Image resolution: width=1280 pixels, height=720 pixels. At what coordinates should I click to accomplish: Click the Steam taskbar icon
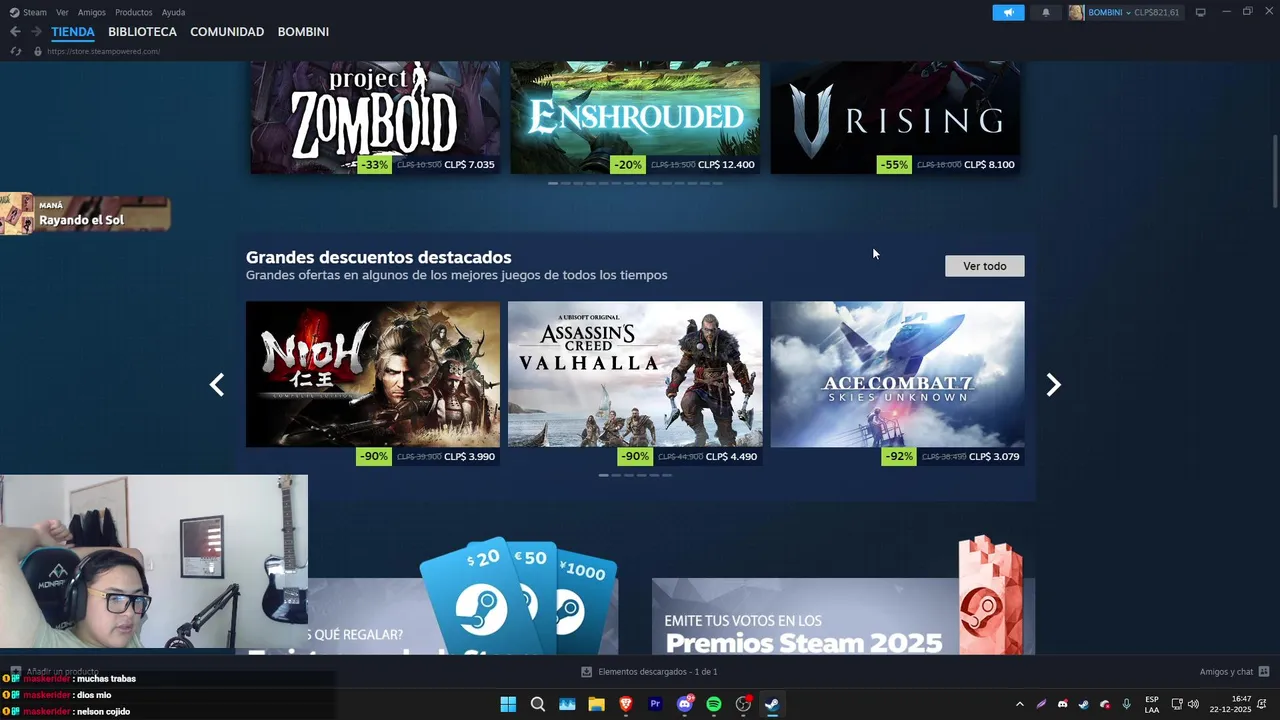point(772,704)
